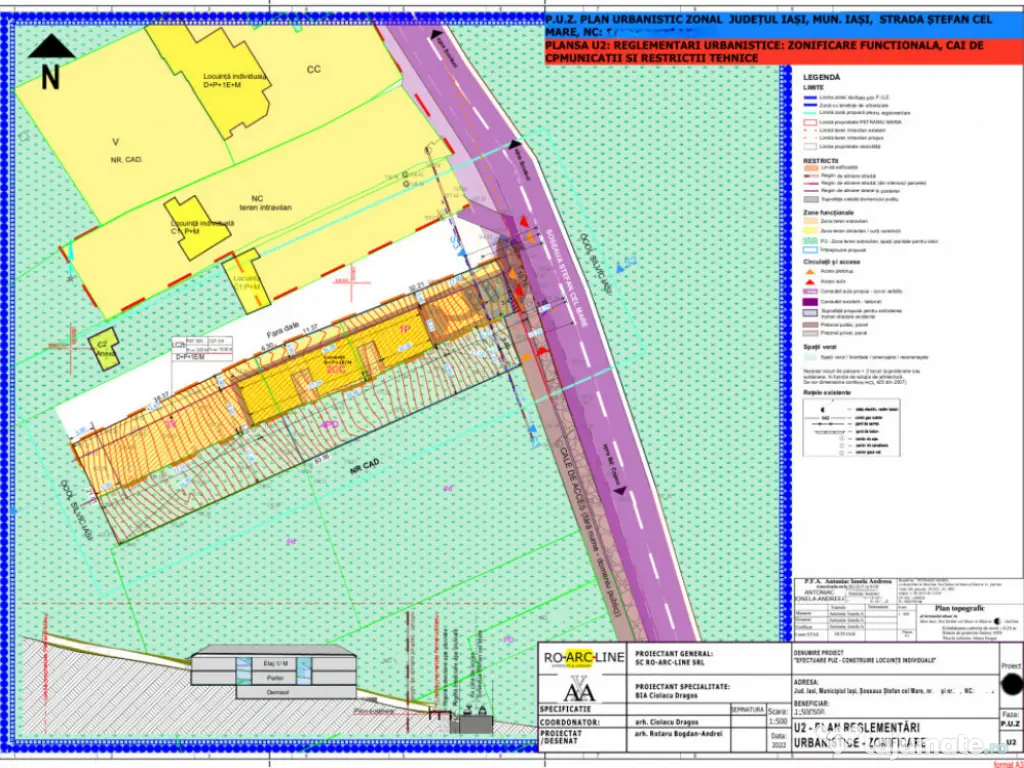
Task: Click the yellow intravilan zone legend swatch
Action: pyautogui.click(x=810, y=229)
